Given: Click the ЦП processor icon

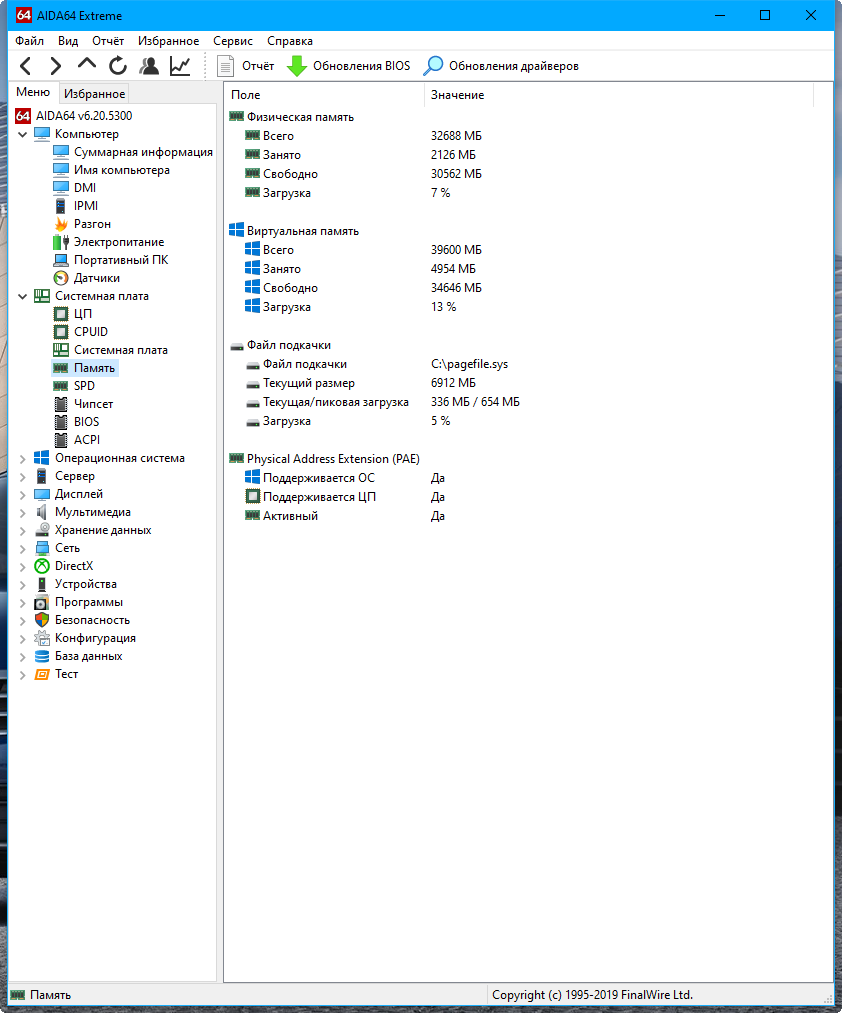Looking at the screenshot, I should point(61,314).
